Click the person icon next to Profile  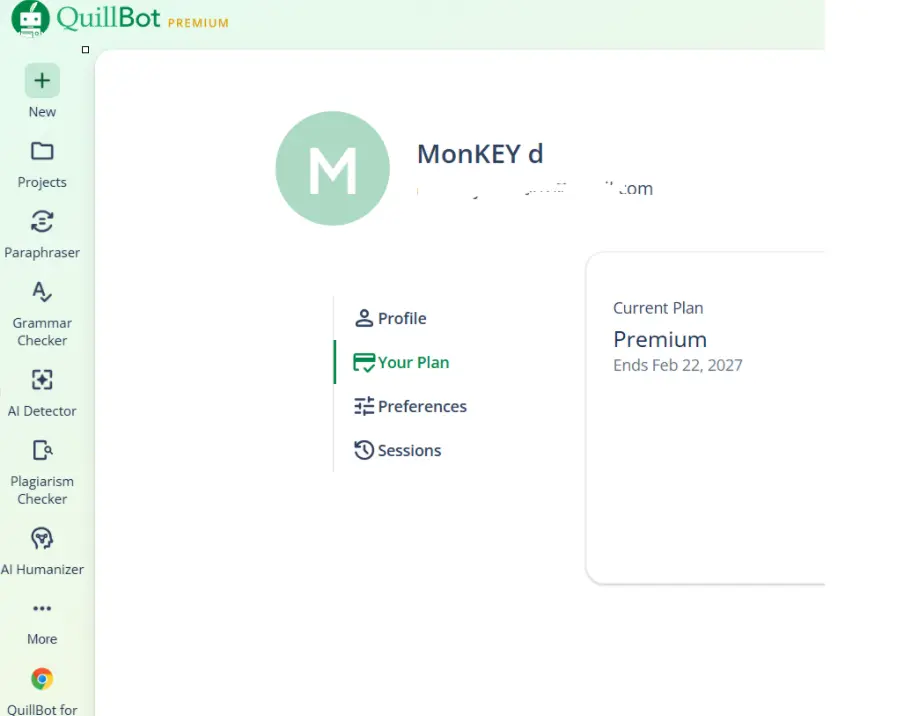tap(364, 319)
